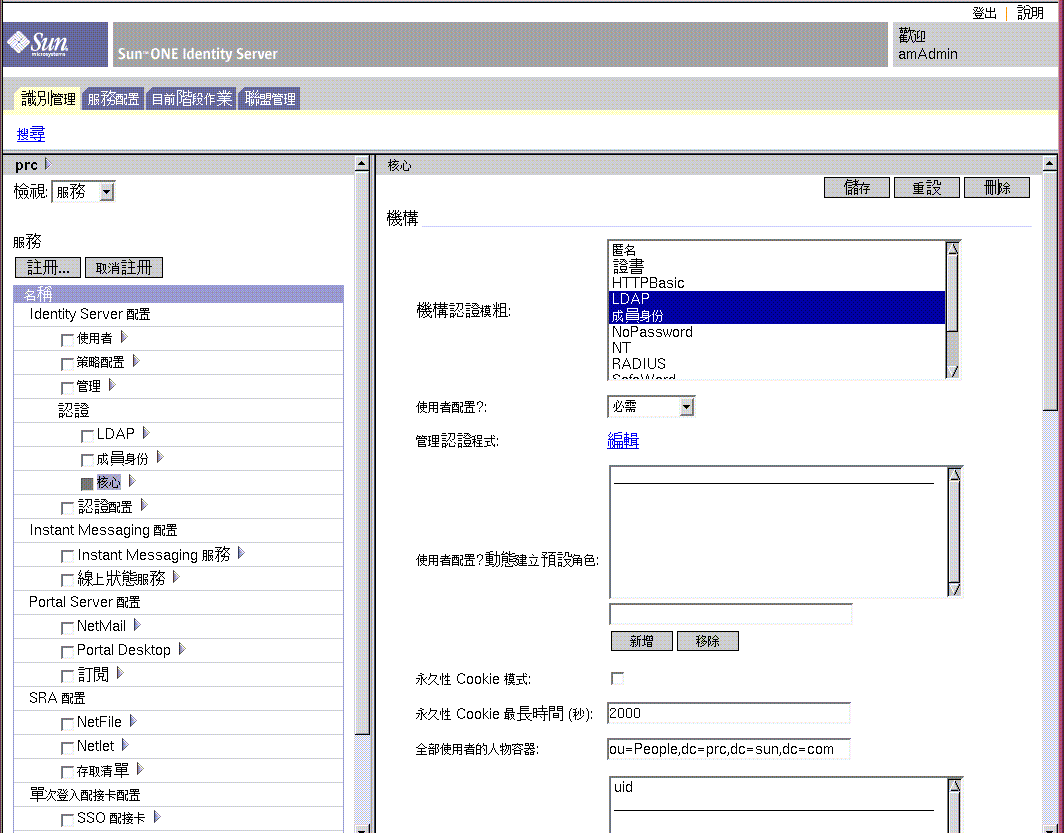Click the arrow beside prc organization
This screenshot has width=1064, height=833.
48,164
